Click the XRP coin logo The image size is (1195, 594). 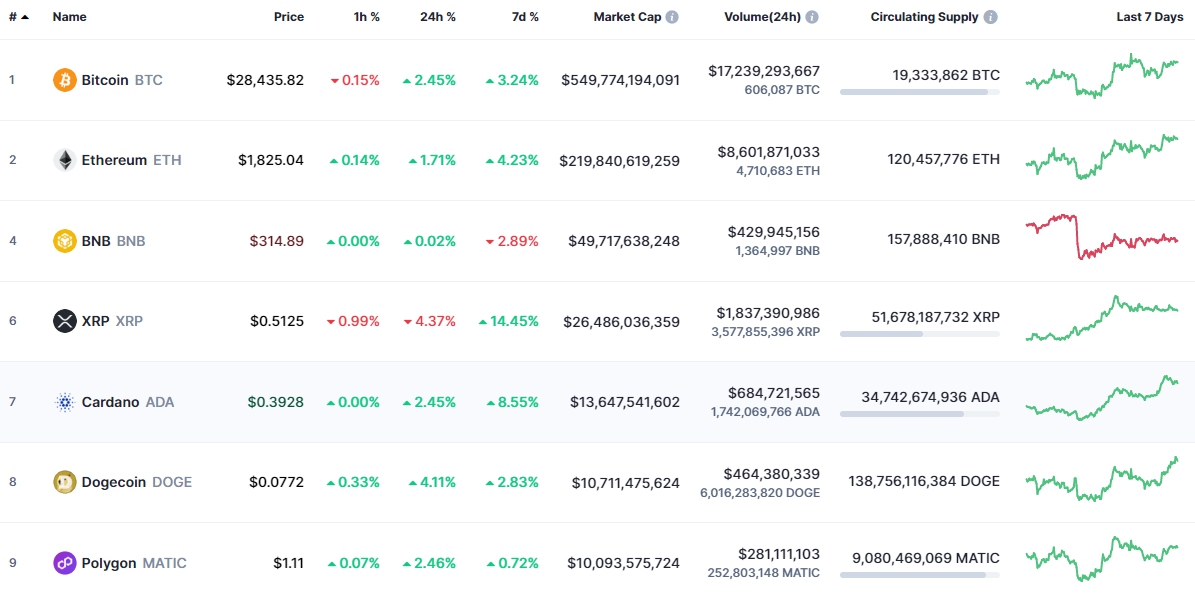click(65, 321)
